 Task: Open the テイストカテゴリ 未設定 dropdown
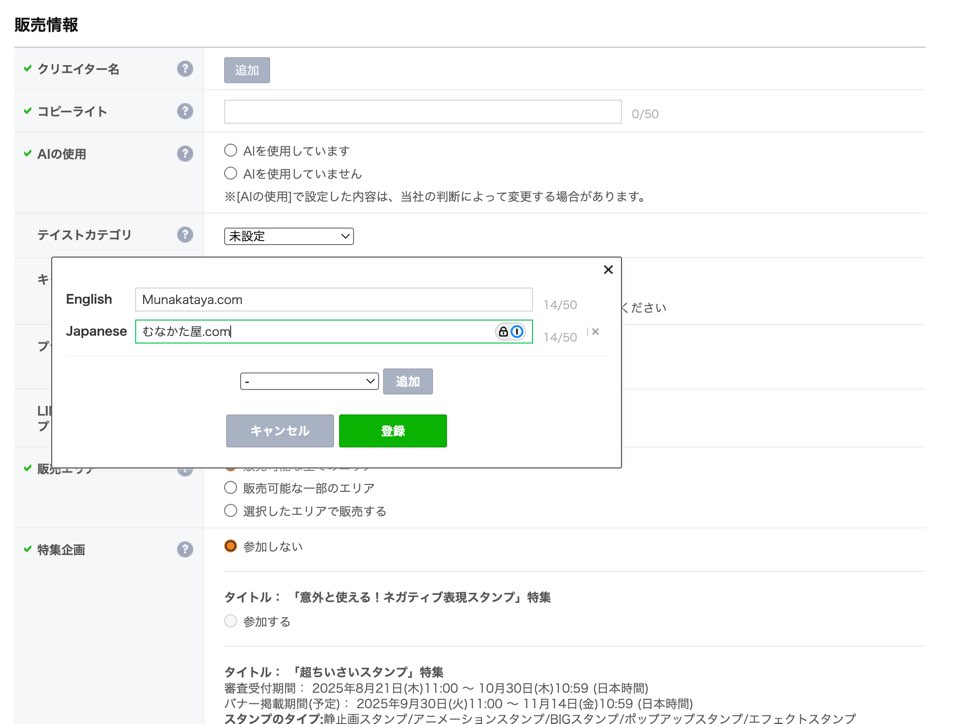point(288,236)
